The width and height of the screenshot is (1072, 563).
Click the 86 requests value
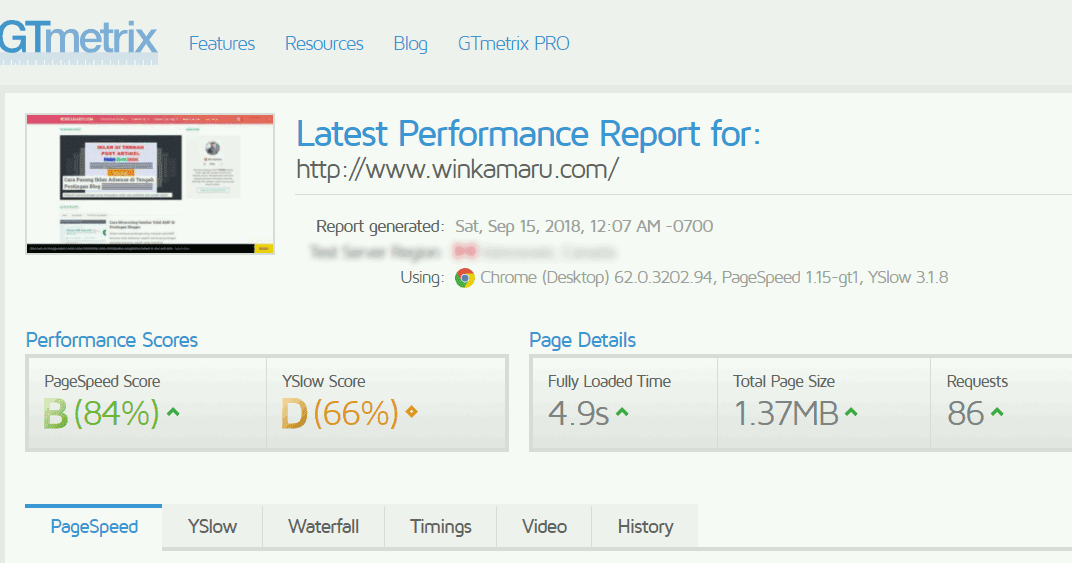click(965, 414)
